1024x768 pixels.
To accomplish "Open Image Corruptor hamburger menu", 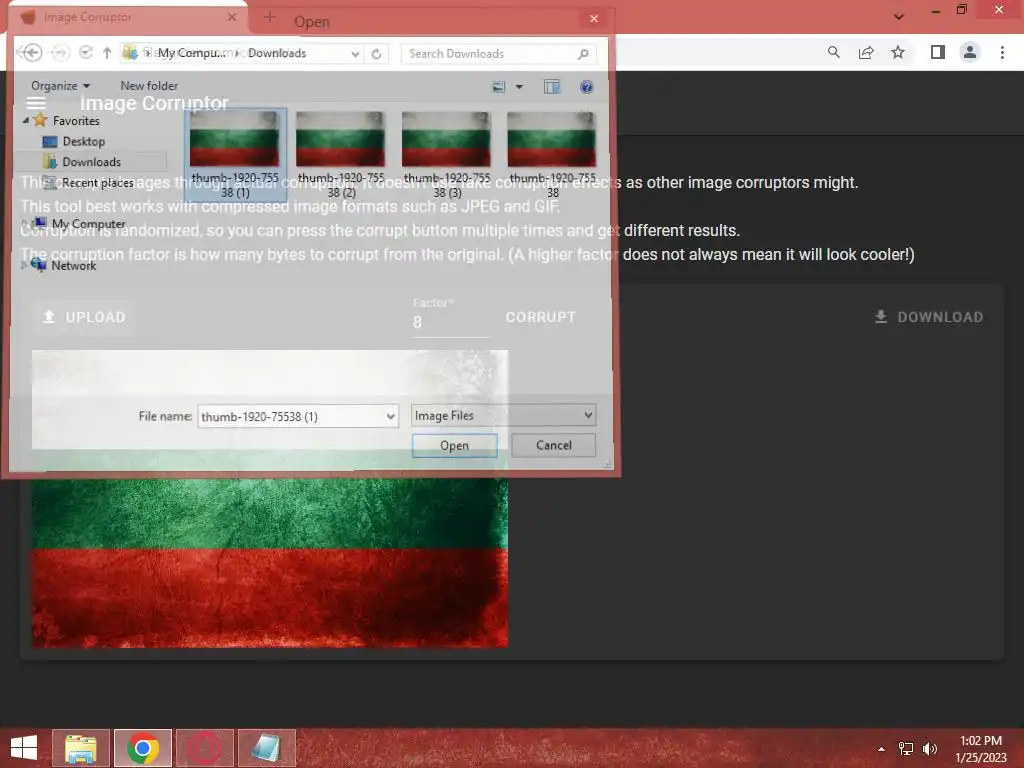I will pyautogui.click(x=36, y=103).
